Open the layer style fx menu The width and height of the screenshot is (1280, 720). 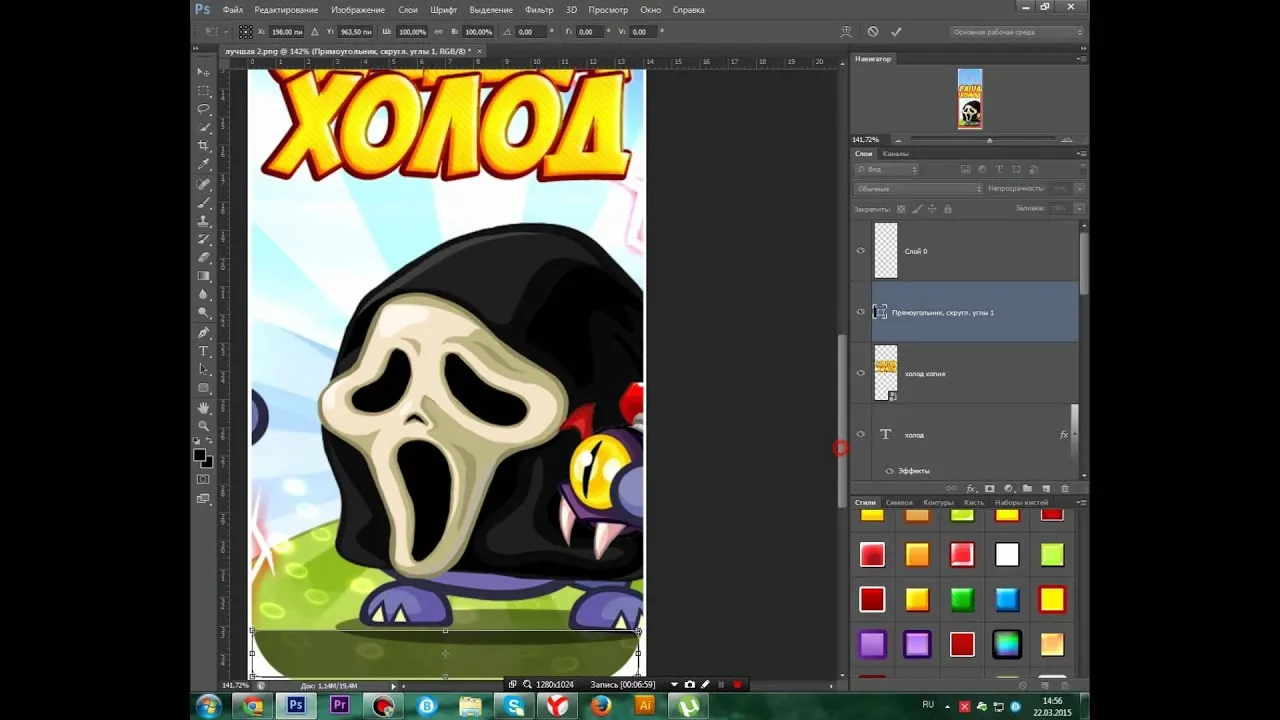(x=970, y=488)
